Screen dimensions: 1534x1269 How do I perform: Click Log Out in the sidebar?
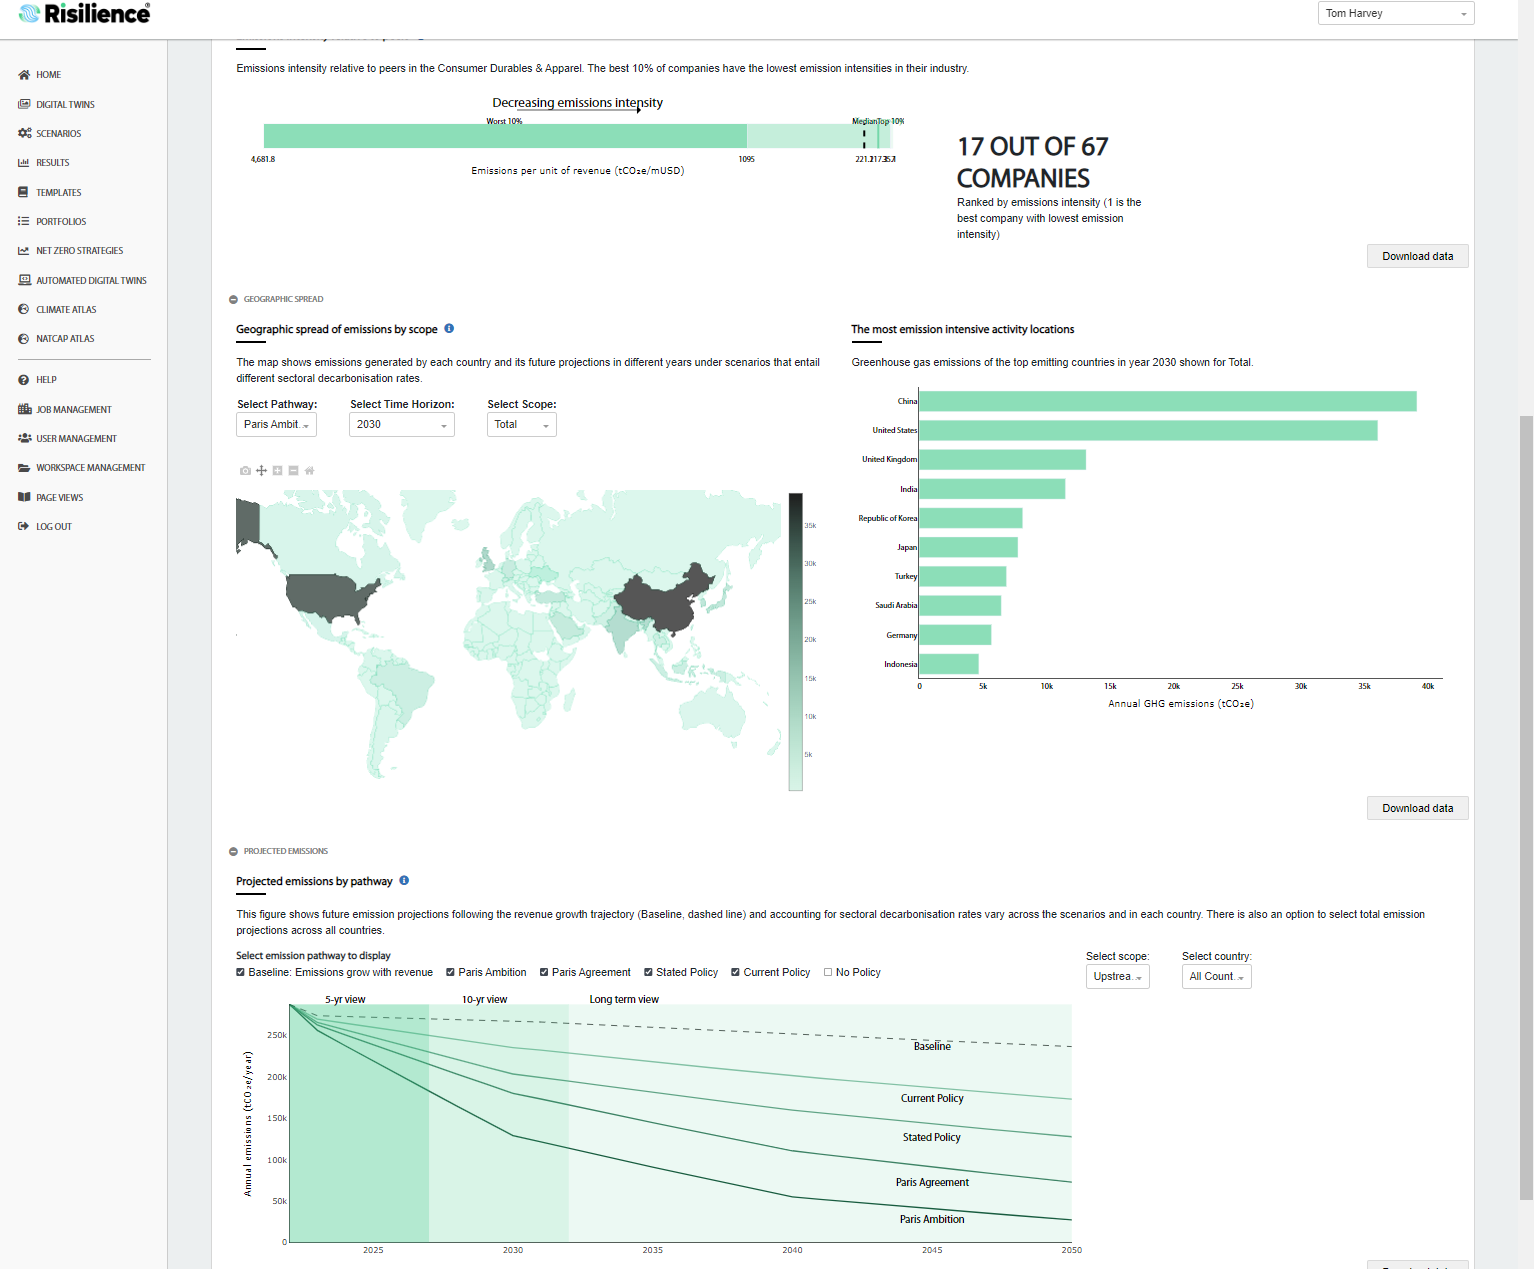tap(54, 527)
